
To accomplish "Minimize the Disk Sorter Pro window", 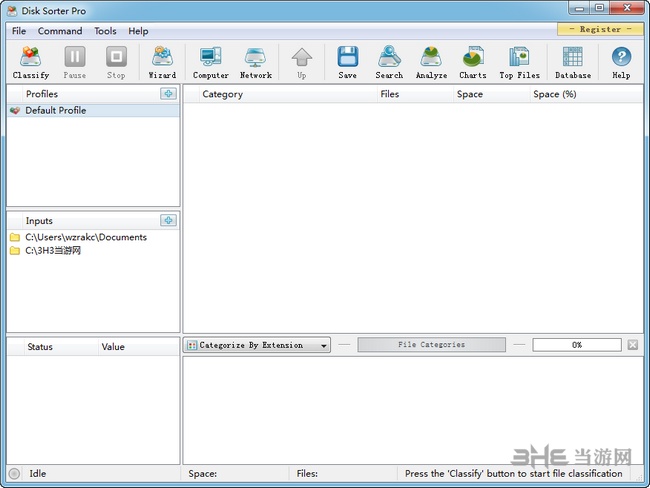I will [580, 8].
